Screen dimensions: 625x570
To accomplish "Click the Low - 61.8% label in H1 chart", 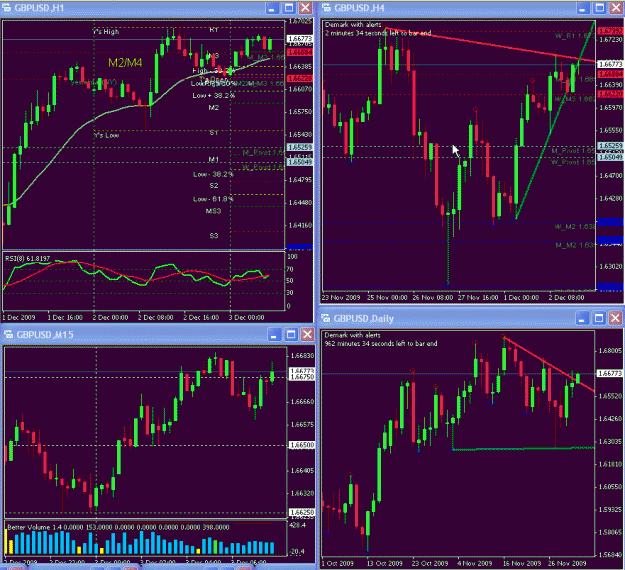I will 213,199.
